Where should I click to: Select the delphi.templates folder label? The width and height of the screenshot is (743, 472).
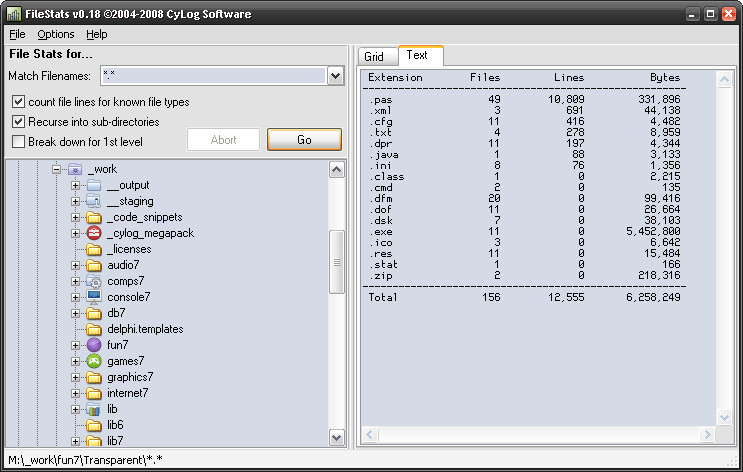(x=145, y=329)
